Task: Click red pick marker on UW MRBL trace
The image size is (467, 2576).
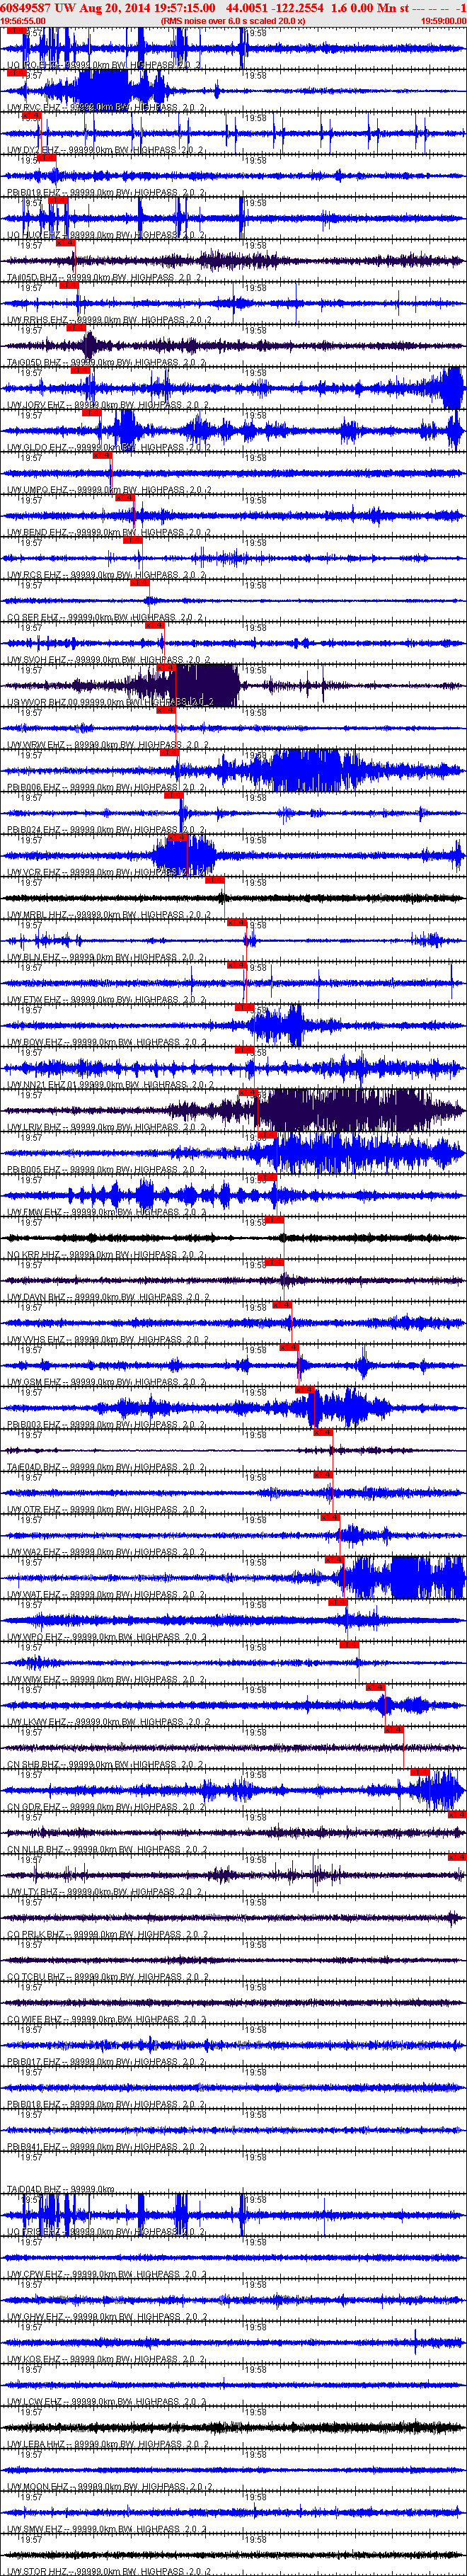Action: pos(215,880)
